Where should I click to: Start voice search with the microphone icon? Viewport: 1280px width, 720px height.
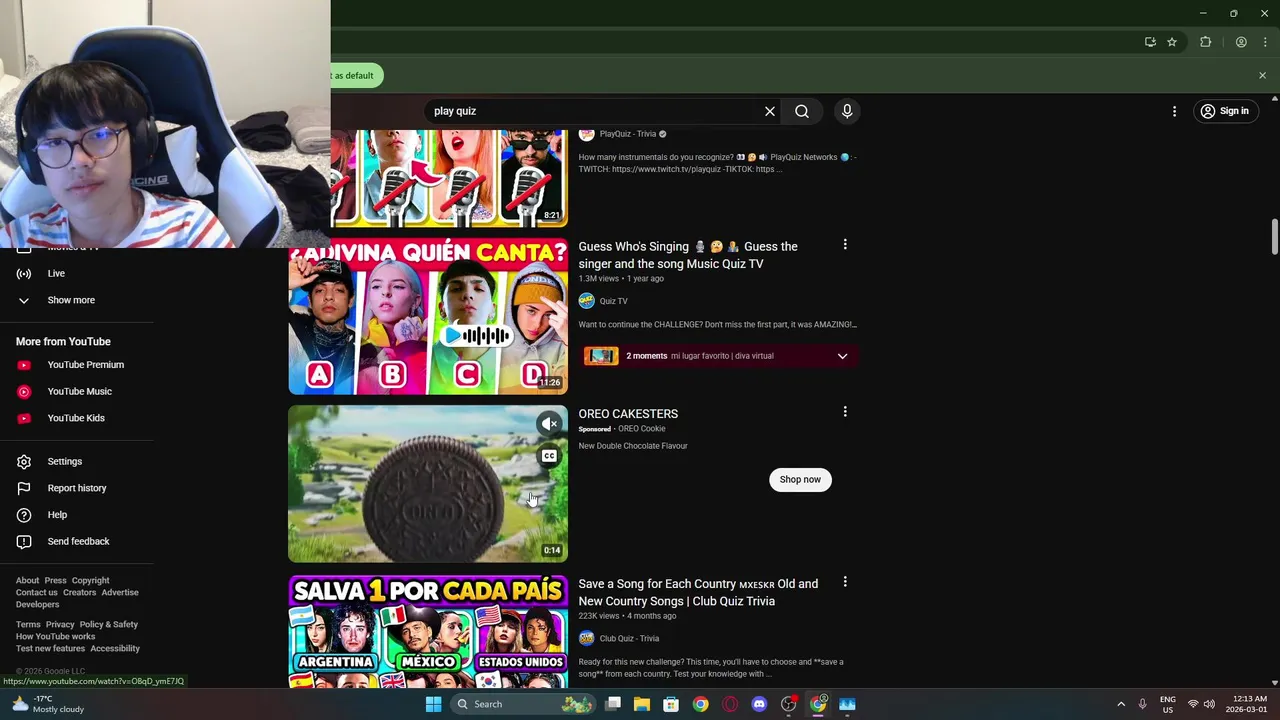point(847,111)
